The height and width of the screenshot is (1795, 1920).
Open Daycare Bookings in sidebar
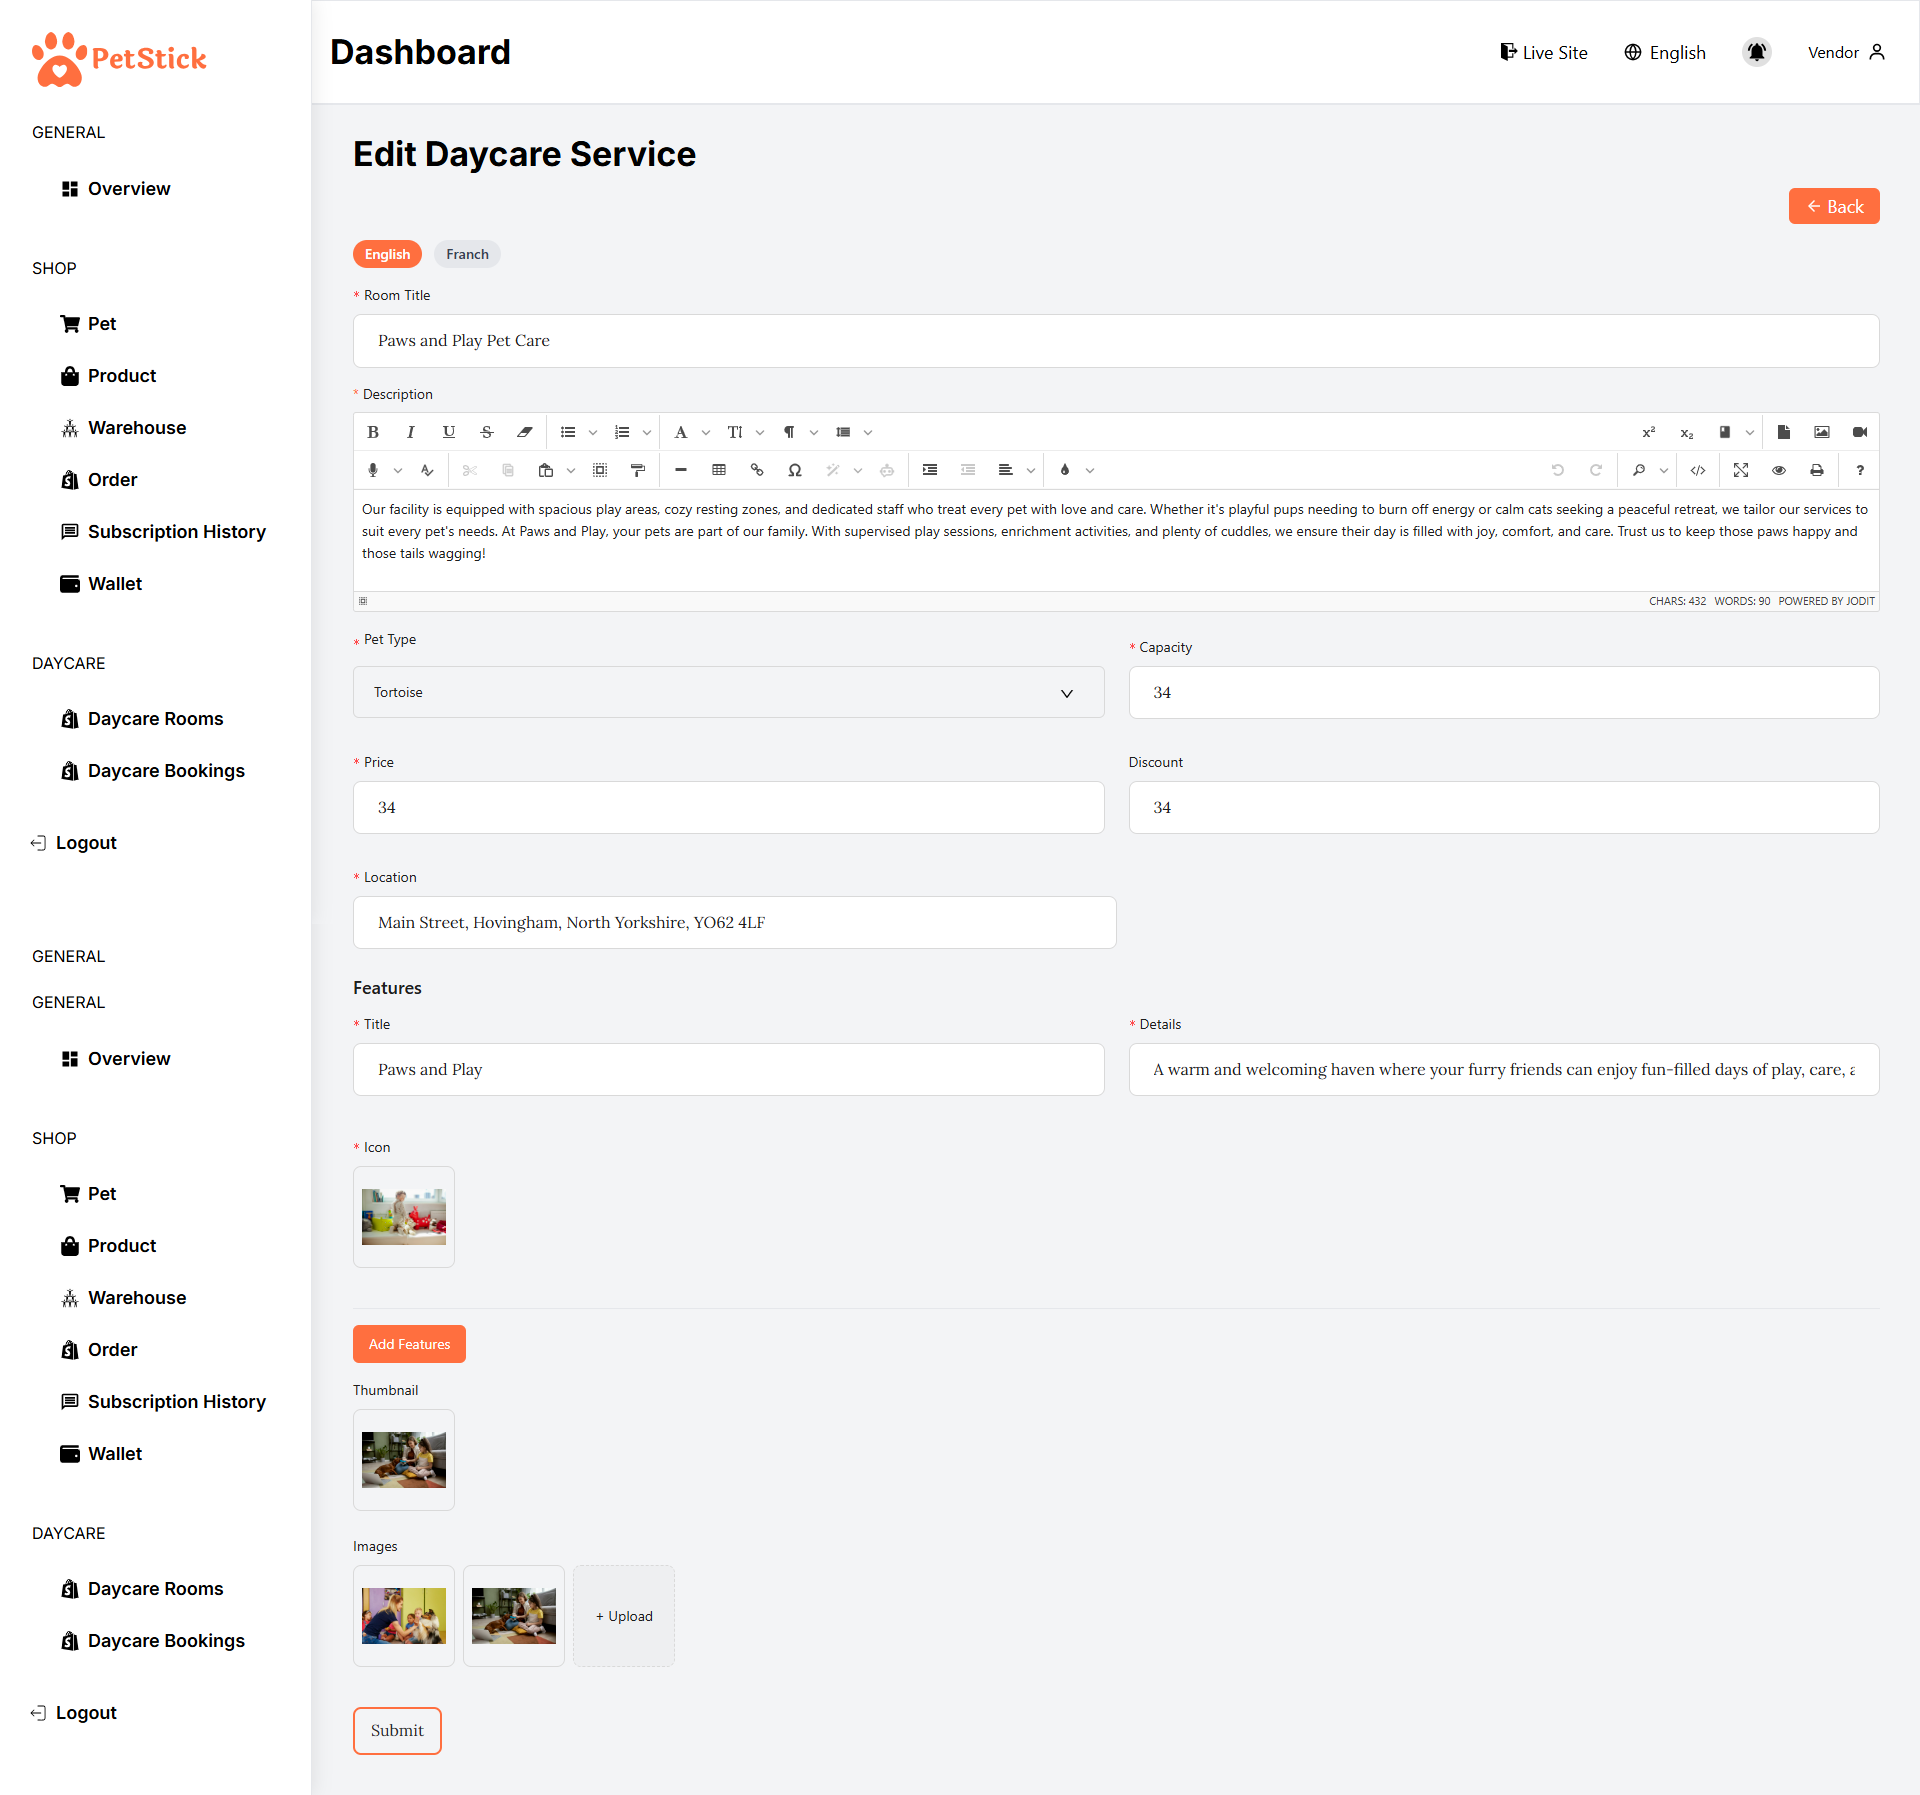pyautogui.click(x=166, y=771)
